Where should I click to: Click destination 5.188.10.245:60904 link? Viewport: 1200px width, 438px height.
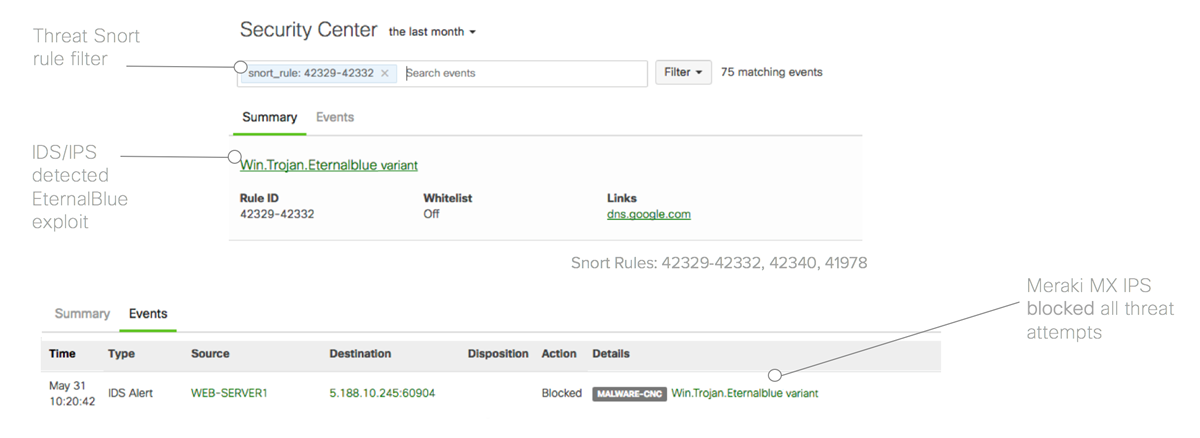coord(382,394)
